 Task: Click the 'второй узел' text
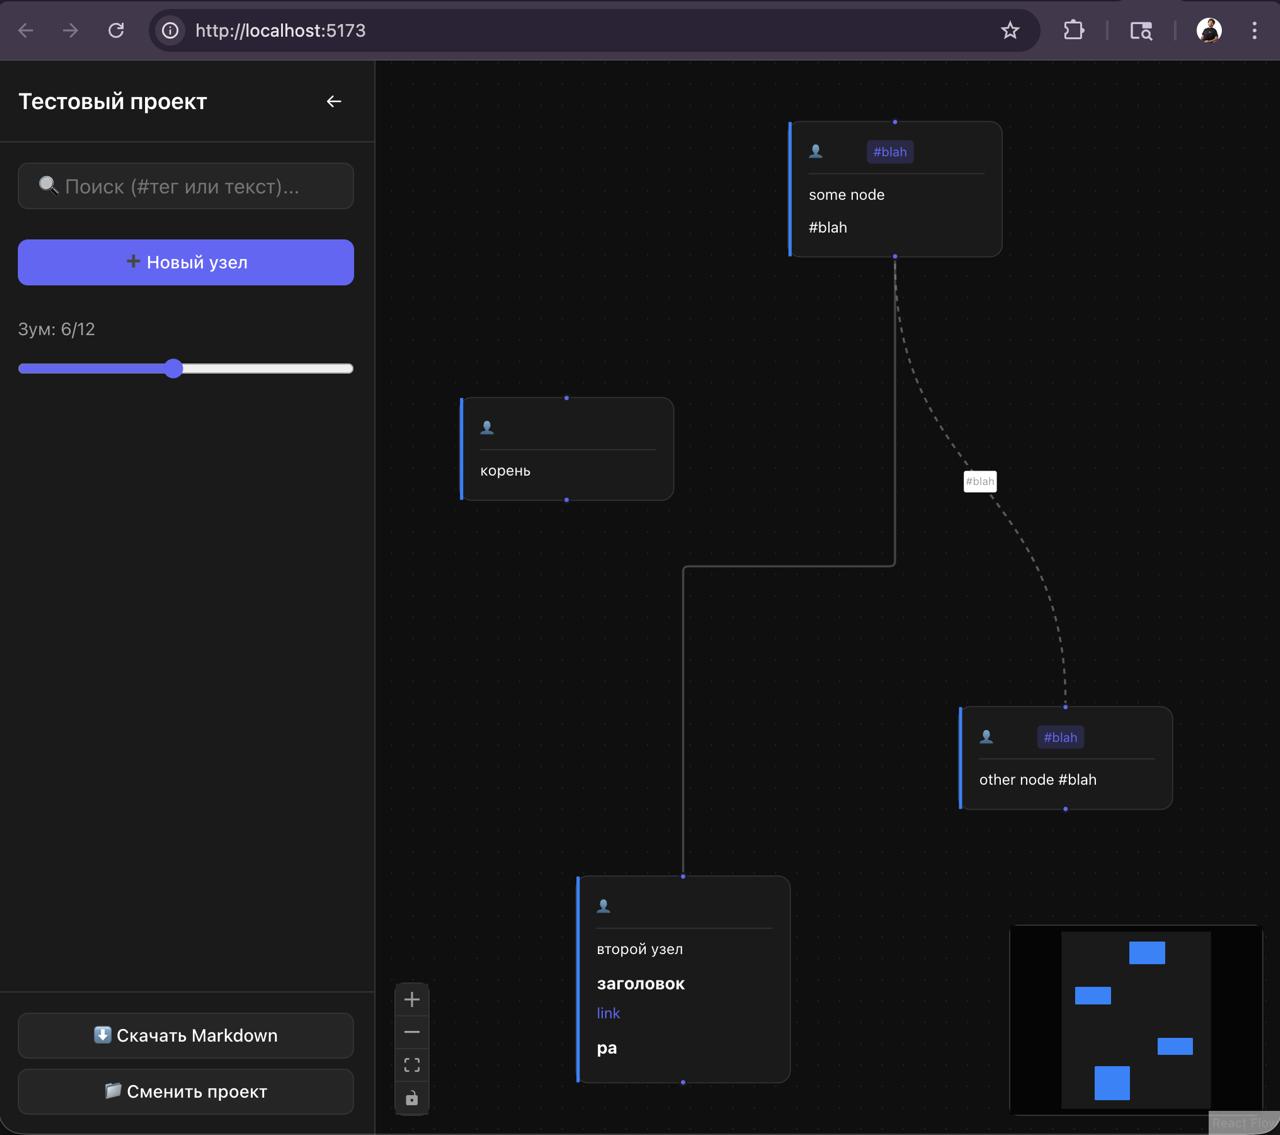pos(640,949)
